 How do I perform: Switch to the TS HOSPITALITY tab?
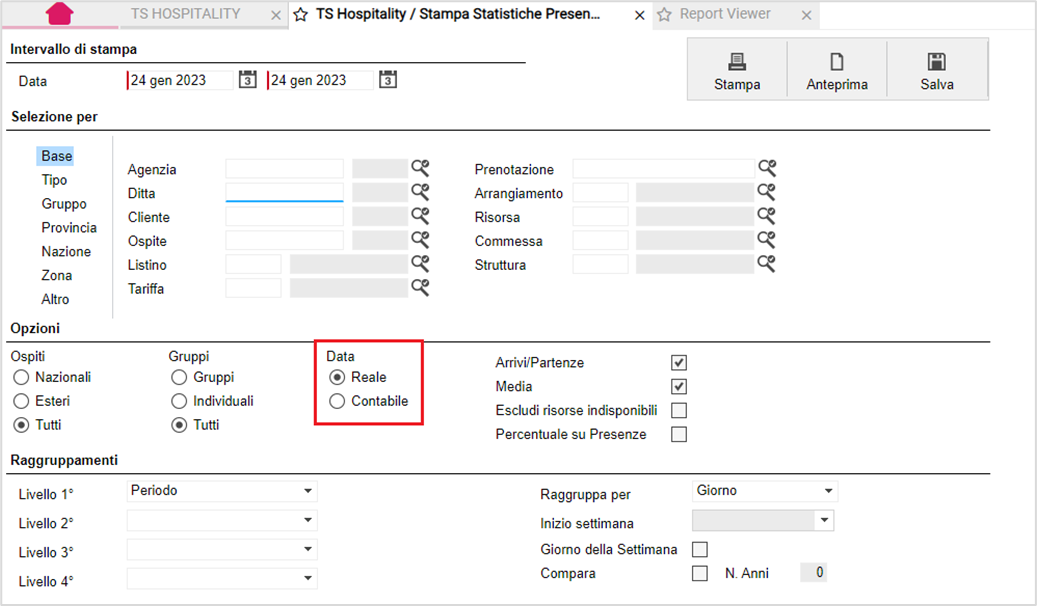click(185, 14)
